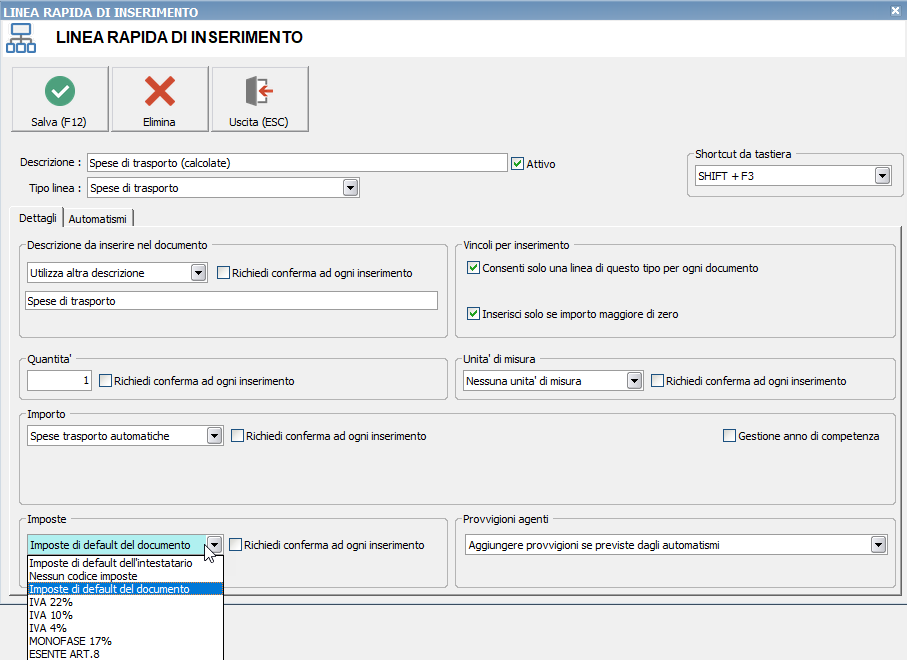Click the Uscita (ESC) exit door icon
This screenshot has width=907, height=660.
[259, 91]
